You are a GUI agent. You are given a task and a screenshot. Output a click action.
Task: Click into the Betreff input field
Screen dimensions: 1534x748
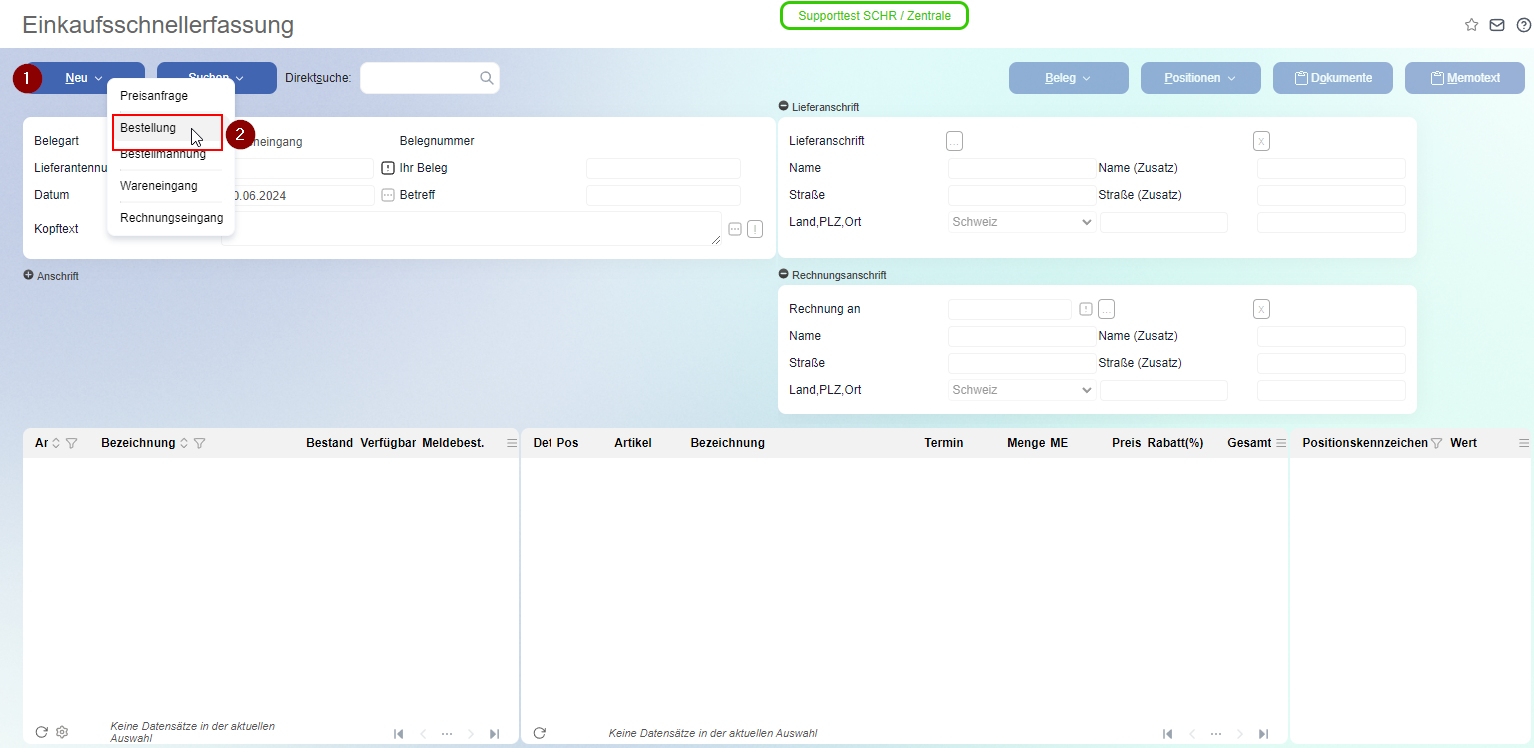[x=663, y=195]
